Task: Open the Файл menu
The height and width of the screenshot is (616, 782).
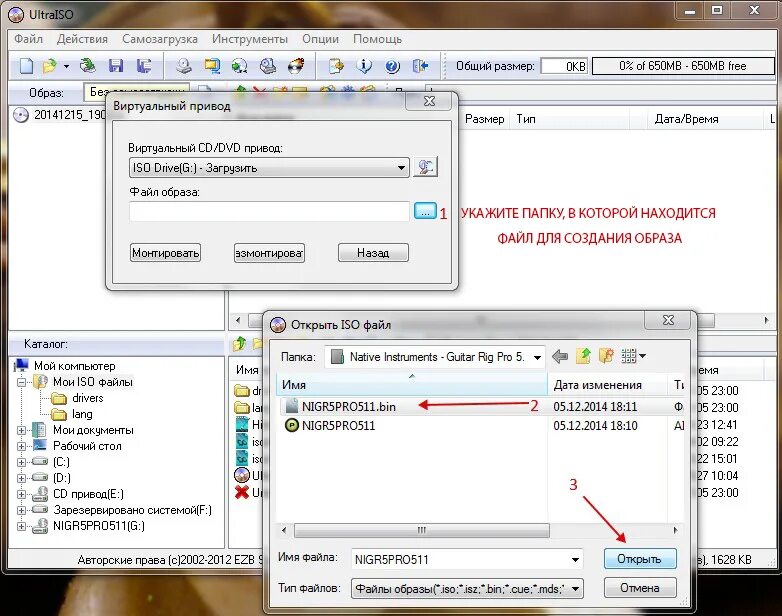Action: (28, 39)
